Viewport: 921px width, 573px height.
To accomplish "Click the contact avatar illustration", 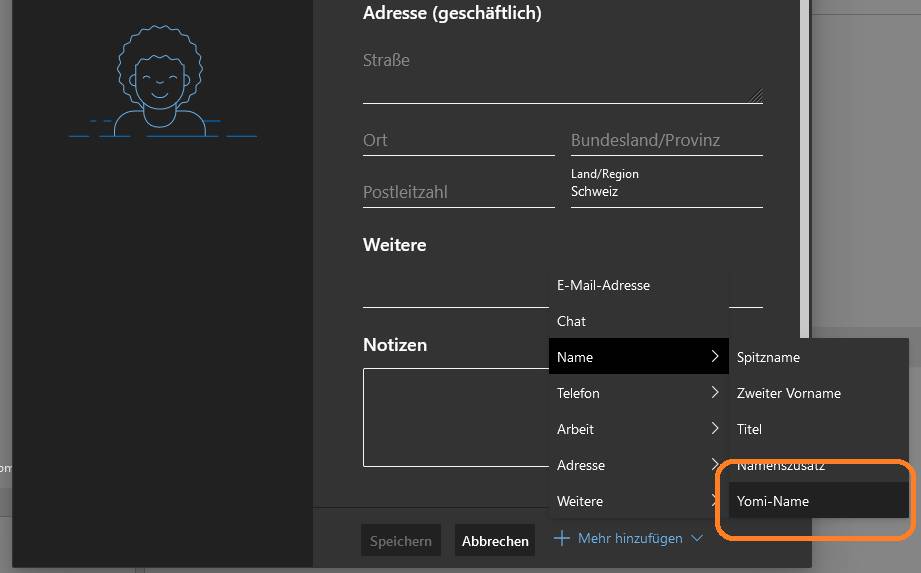I will 160,81.
